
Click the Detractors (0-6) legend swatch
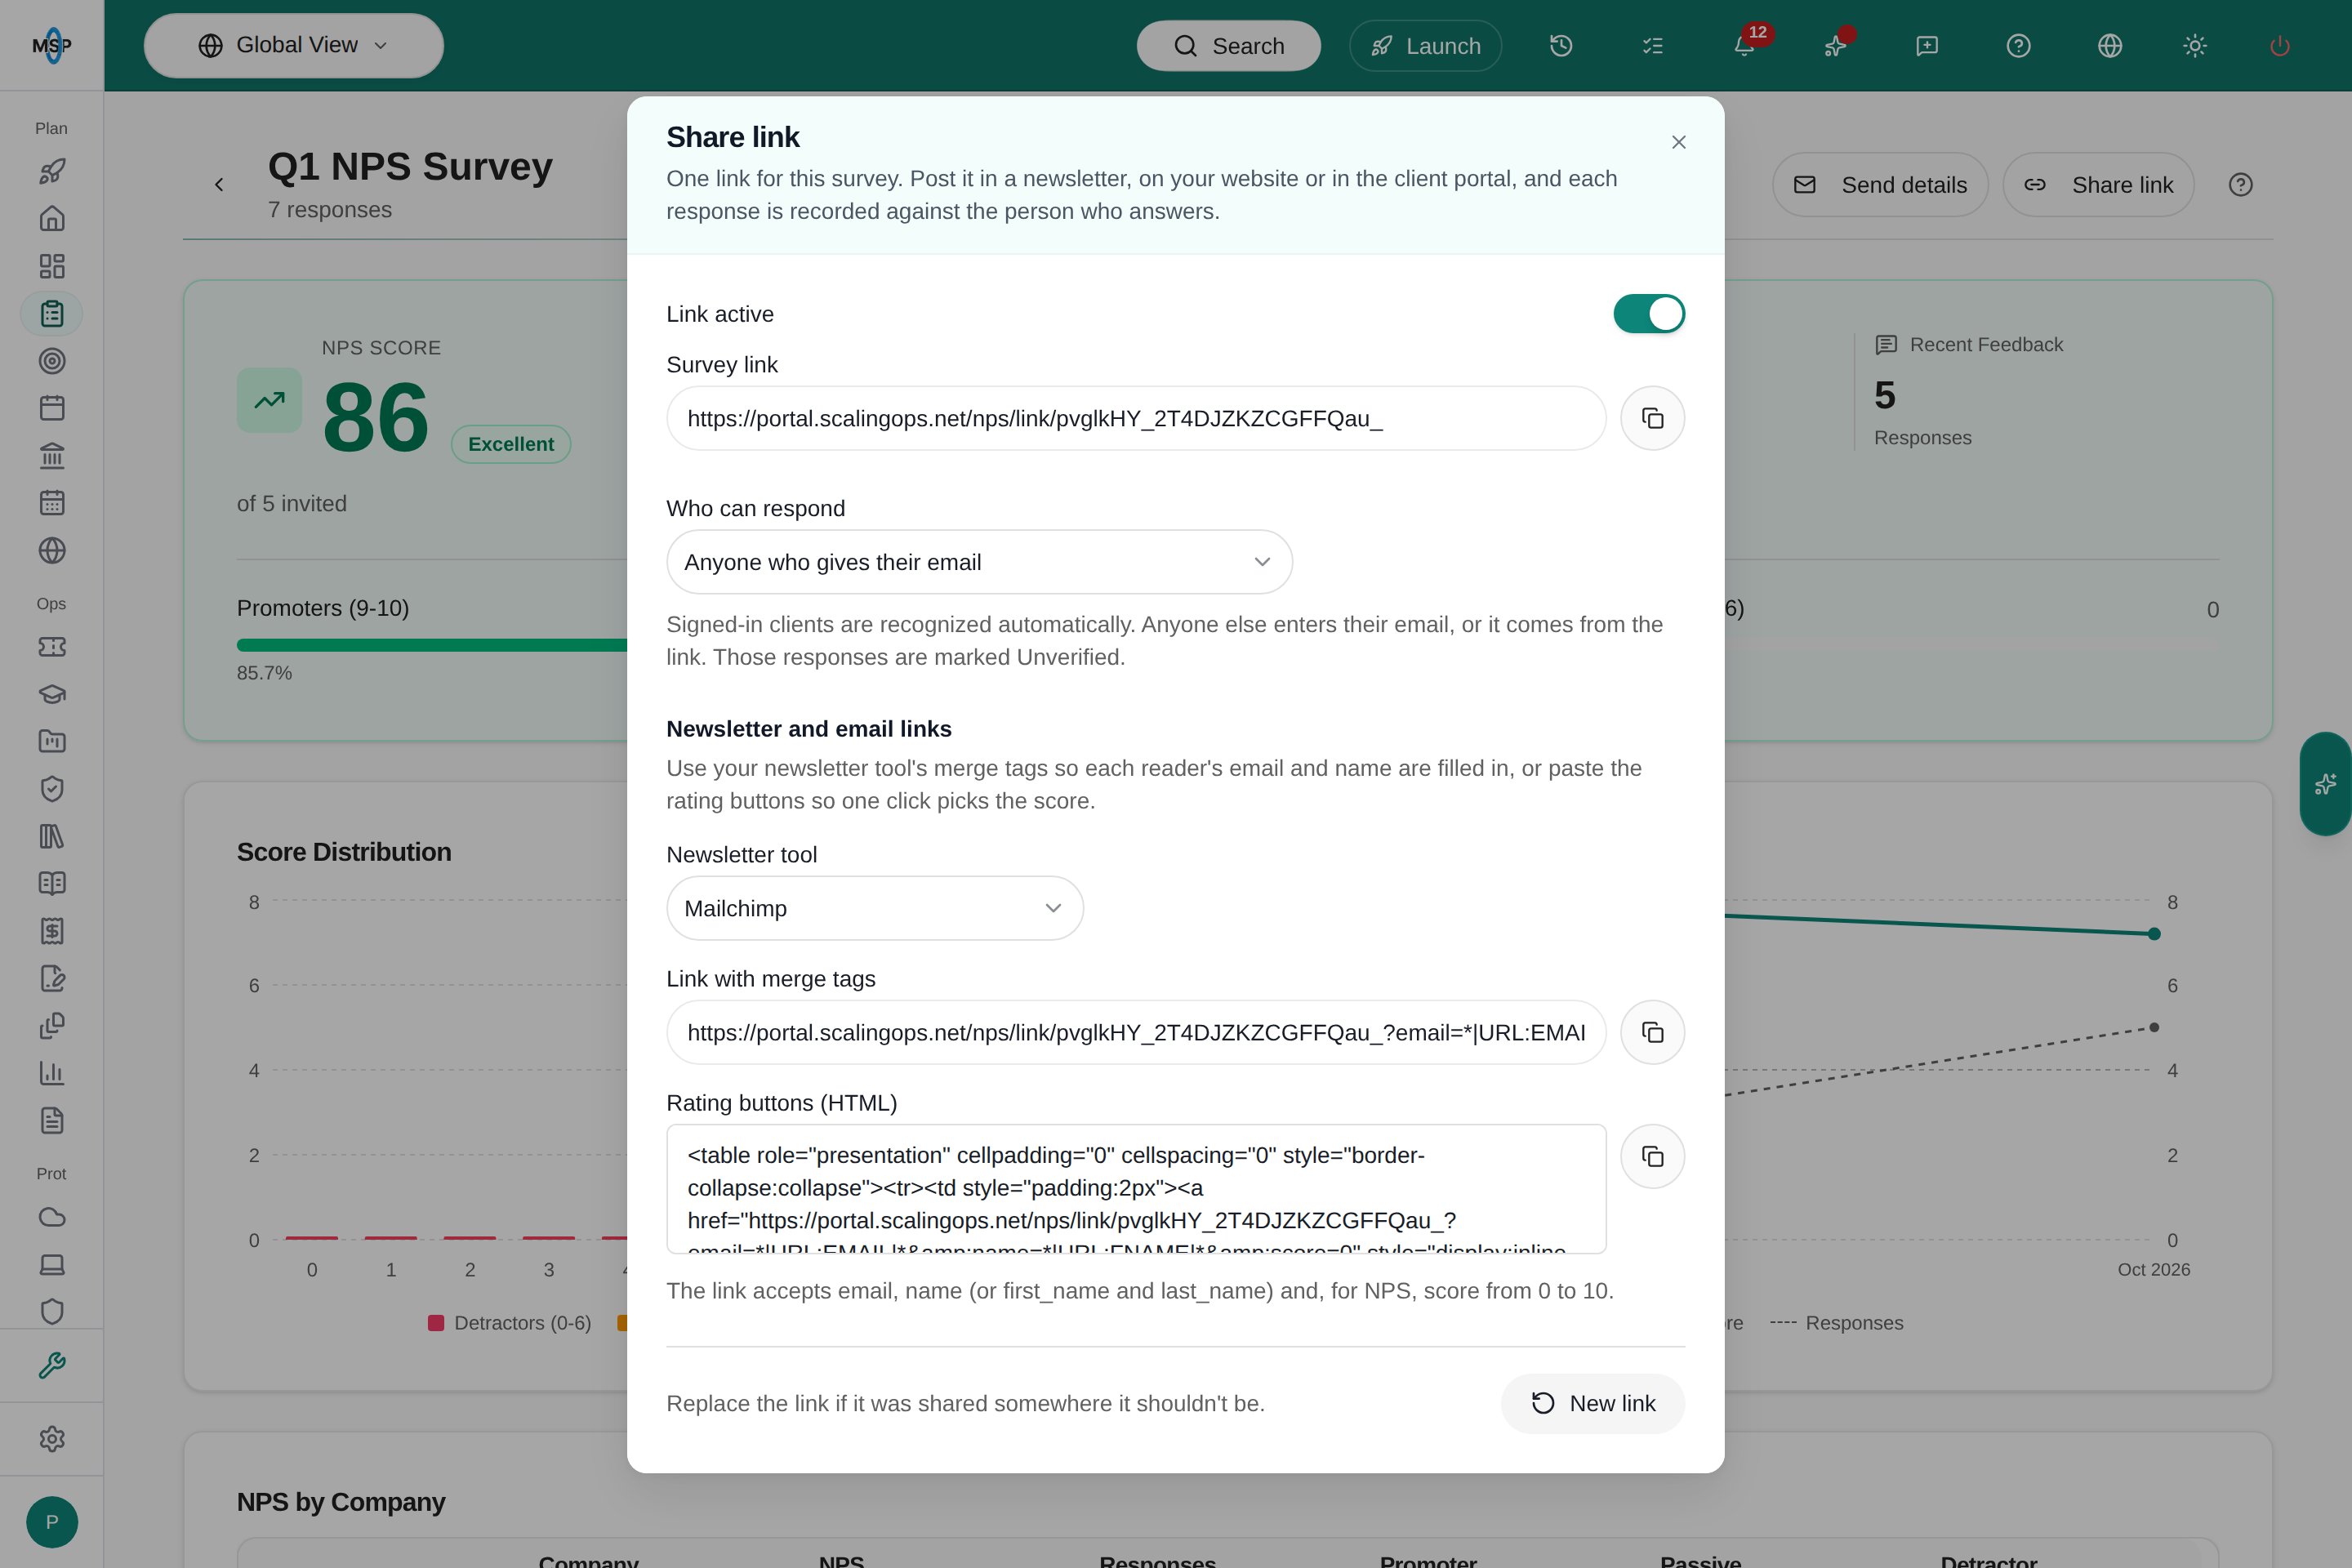[x=436, y=1323]
